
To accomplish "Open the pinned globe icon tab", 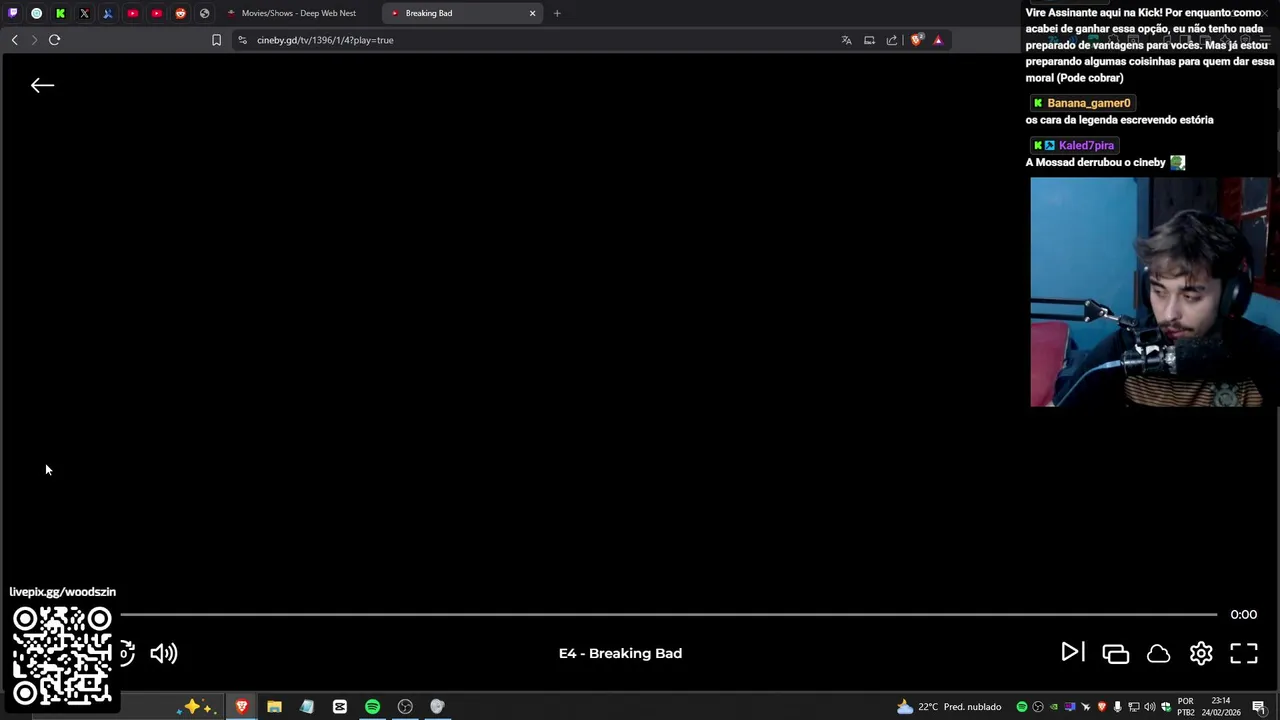I will [x=204, y=13].
